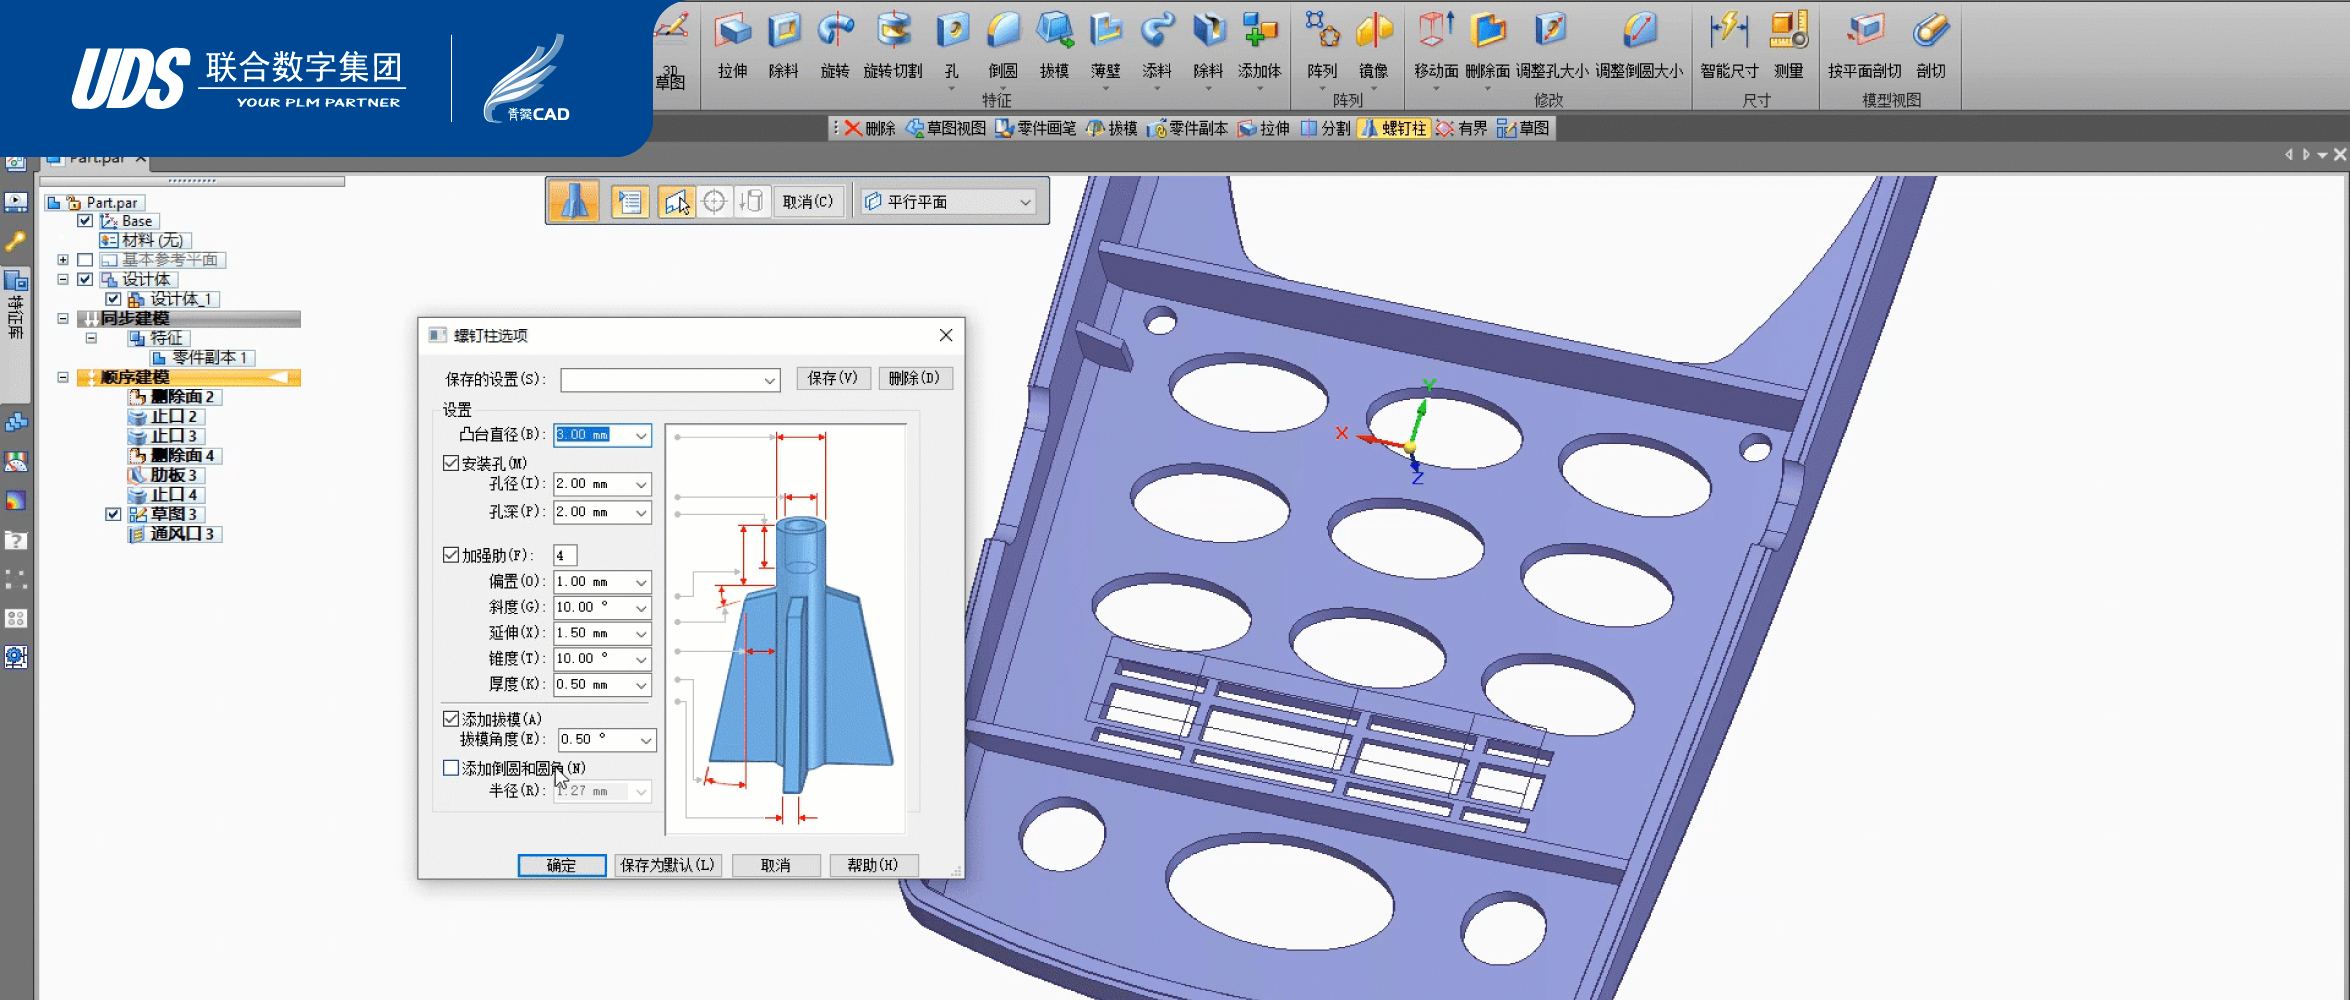2350x1000 pixels.
Task: Open the 偏置 value dropdown
Action: [x=641, y=582]
